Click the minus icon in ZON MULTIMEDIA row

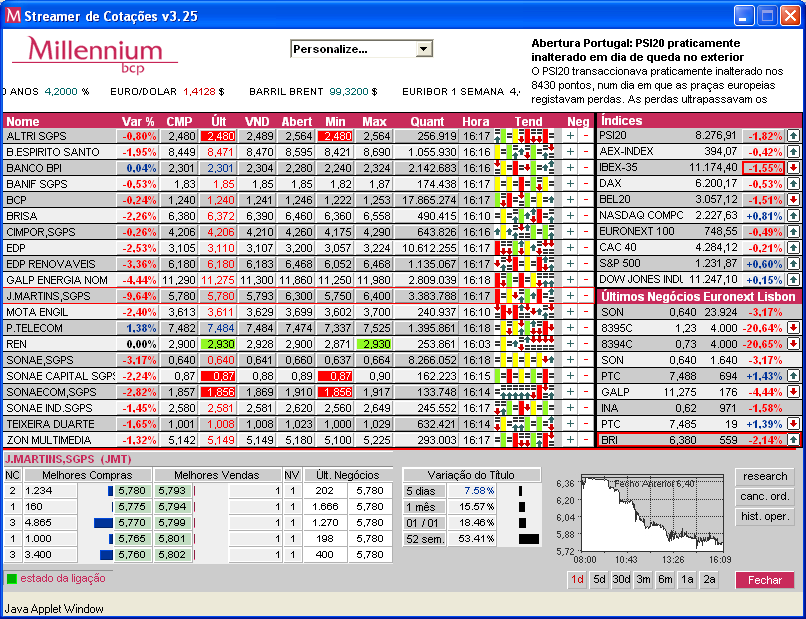tap(586, 440)
